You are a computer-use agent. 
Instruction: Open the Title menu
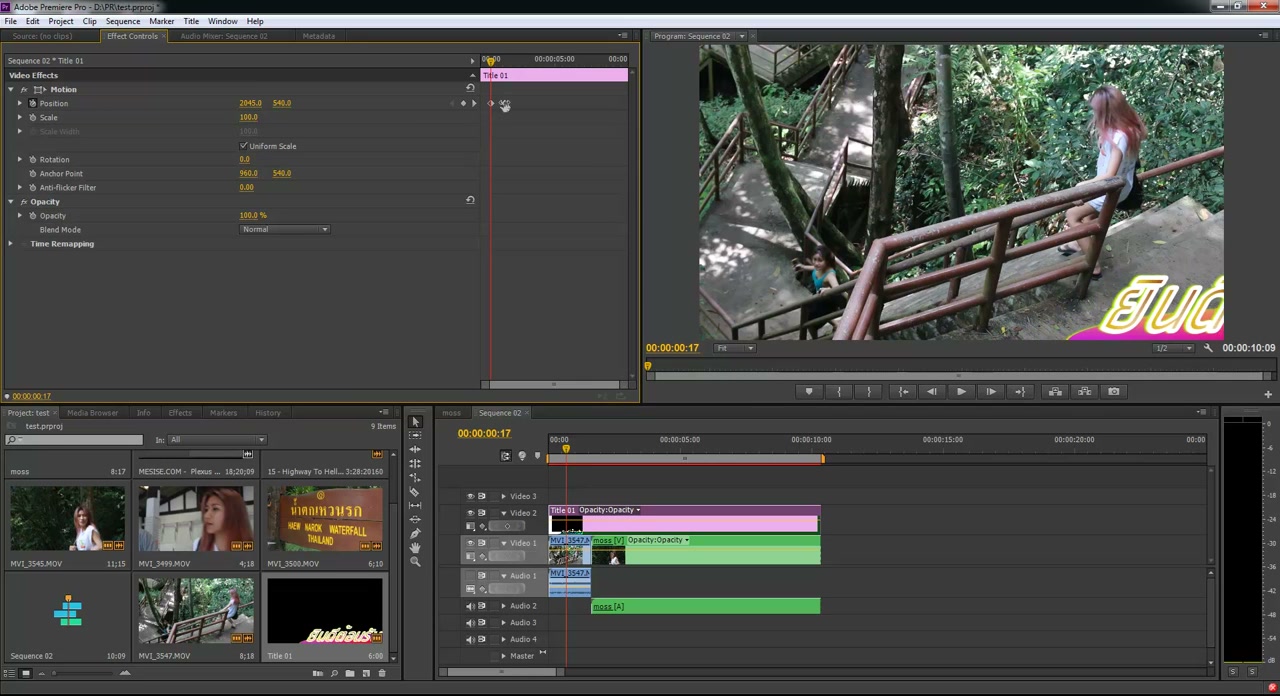point(191,21)
